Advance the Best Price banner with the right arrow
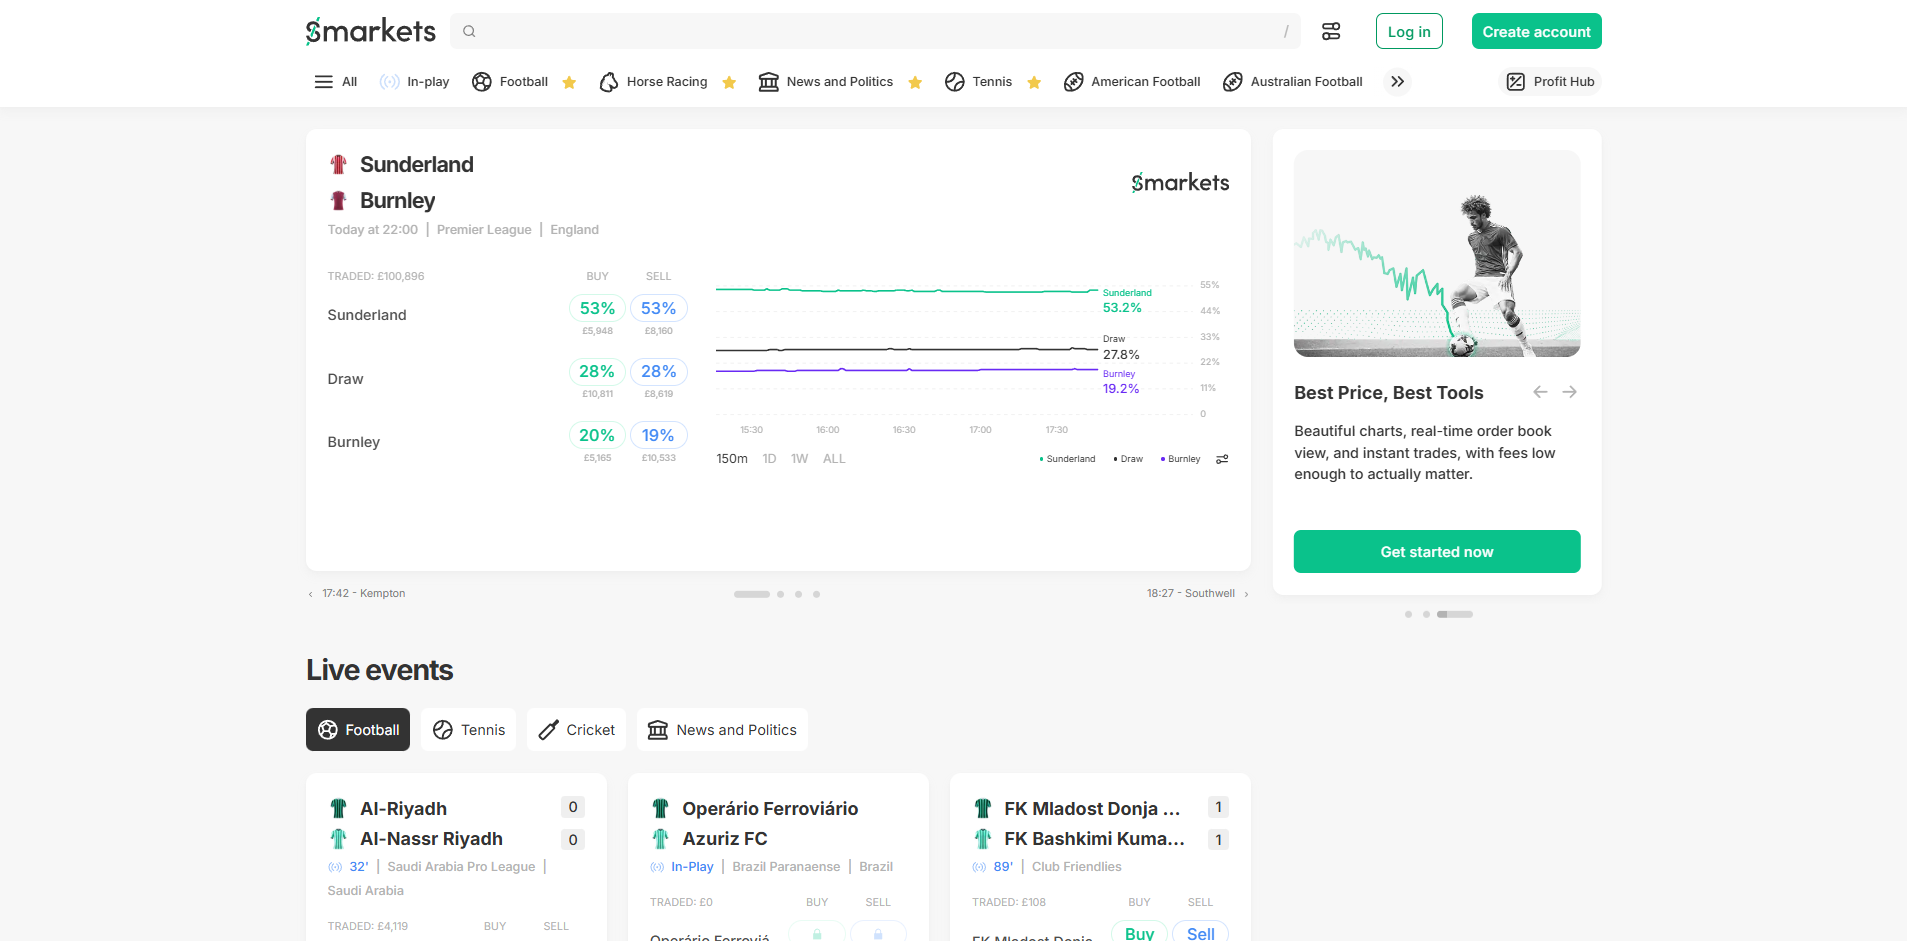 [x=1569, y=392]
